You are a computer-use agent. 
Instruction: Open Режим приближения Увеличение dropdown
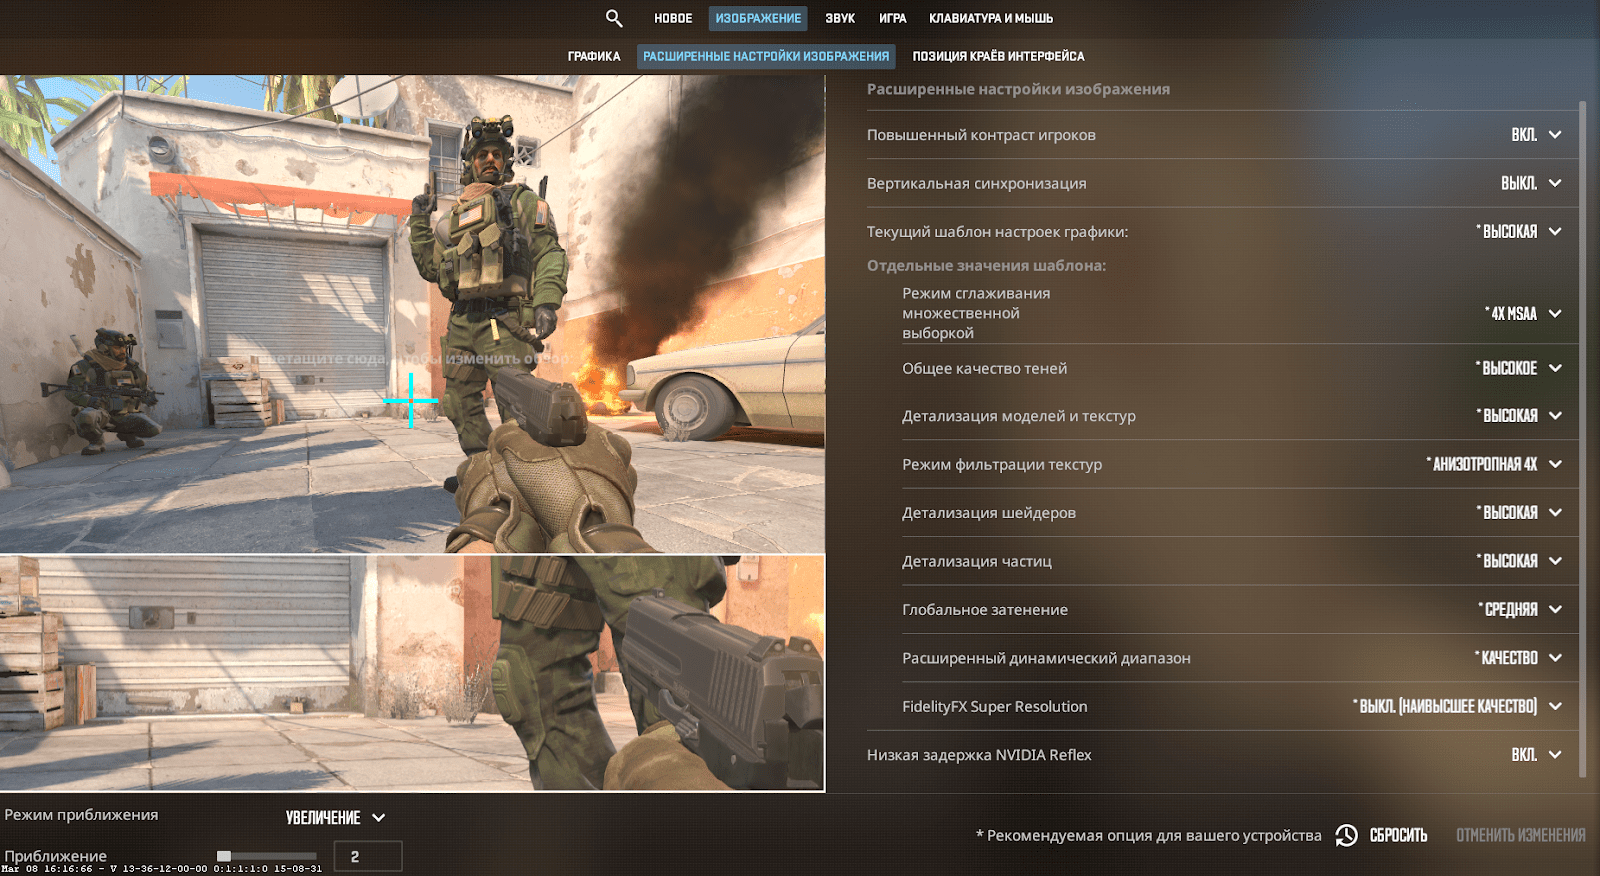coord(335,818)
